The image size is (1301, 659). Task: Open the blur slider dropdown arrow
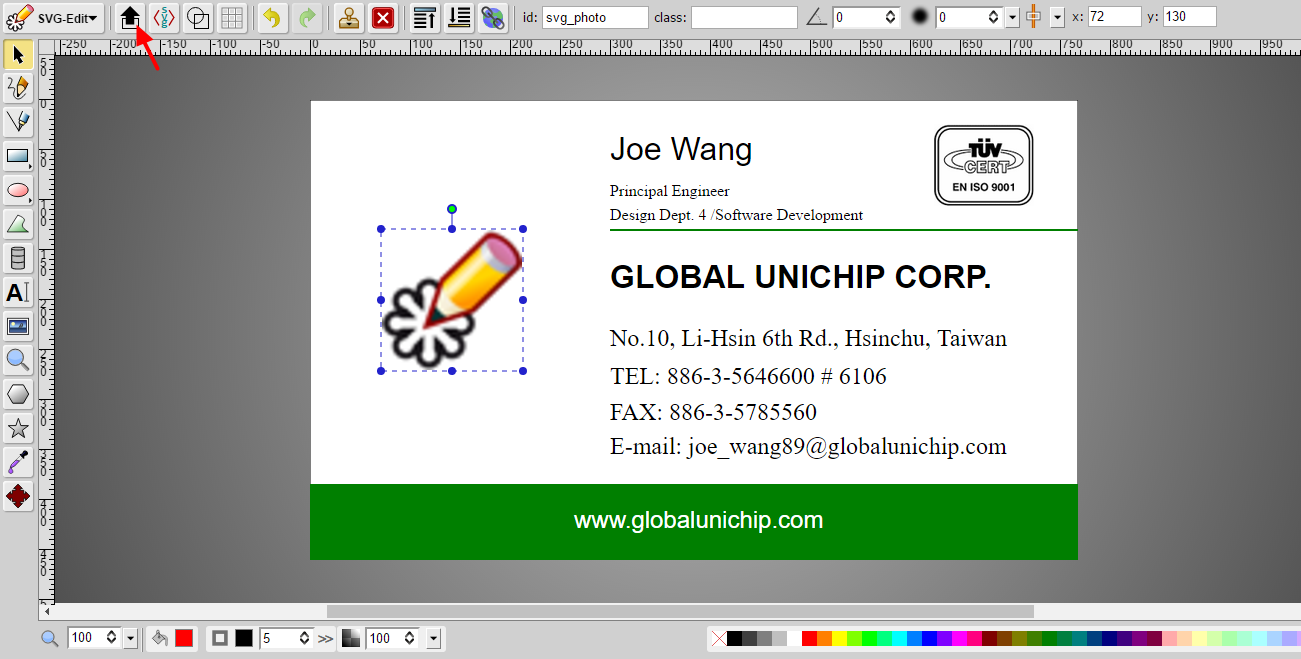click(1012, 17)
